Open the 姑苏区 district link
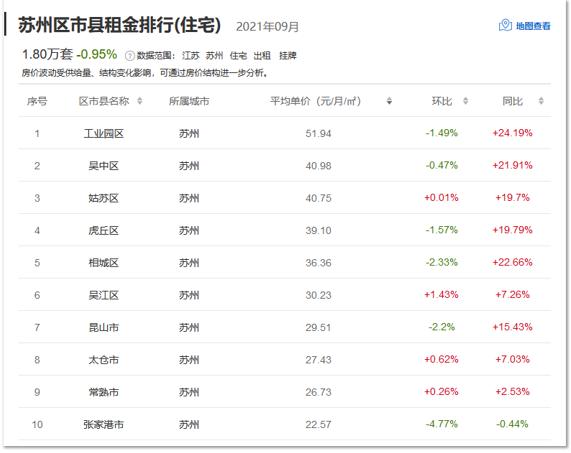 [104, 198]
